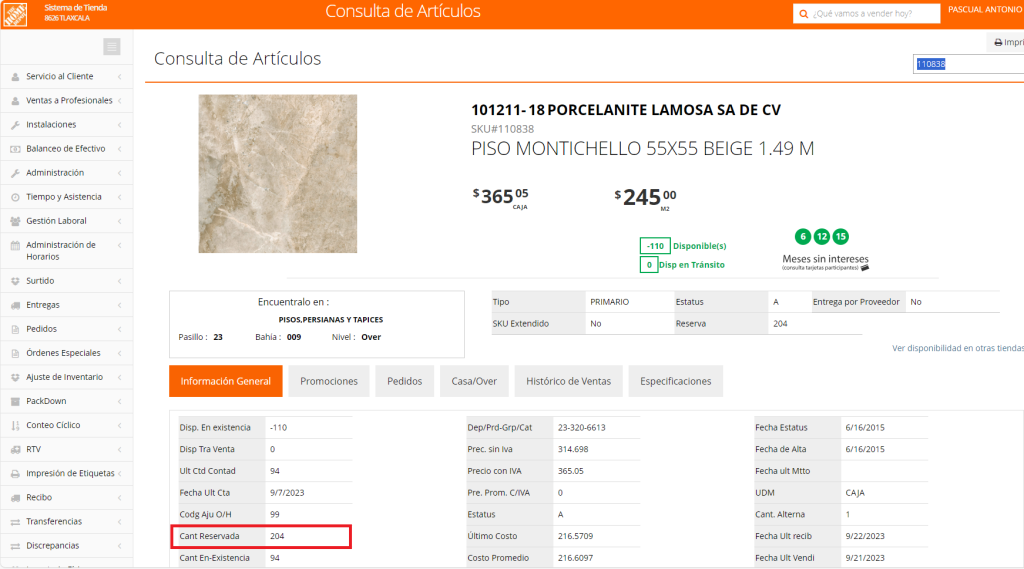Click the Ventas a Profesionales icon
This screenshot has width=1024, height=569.
pos(15,101)
